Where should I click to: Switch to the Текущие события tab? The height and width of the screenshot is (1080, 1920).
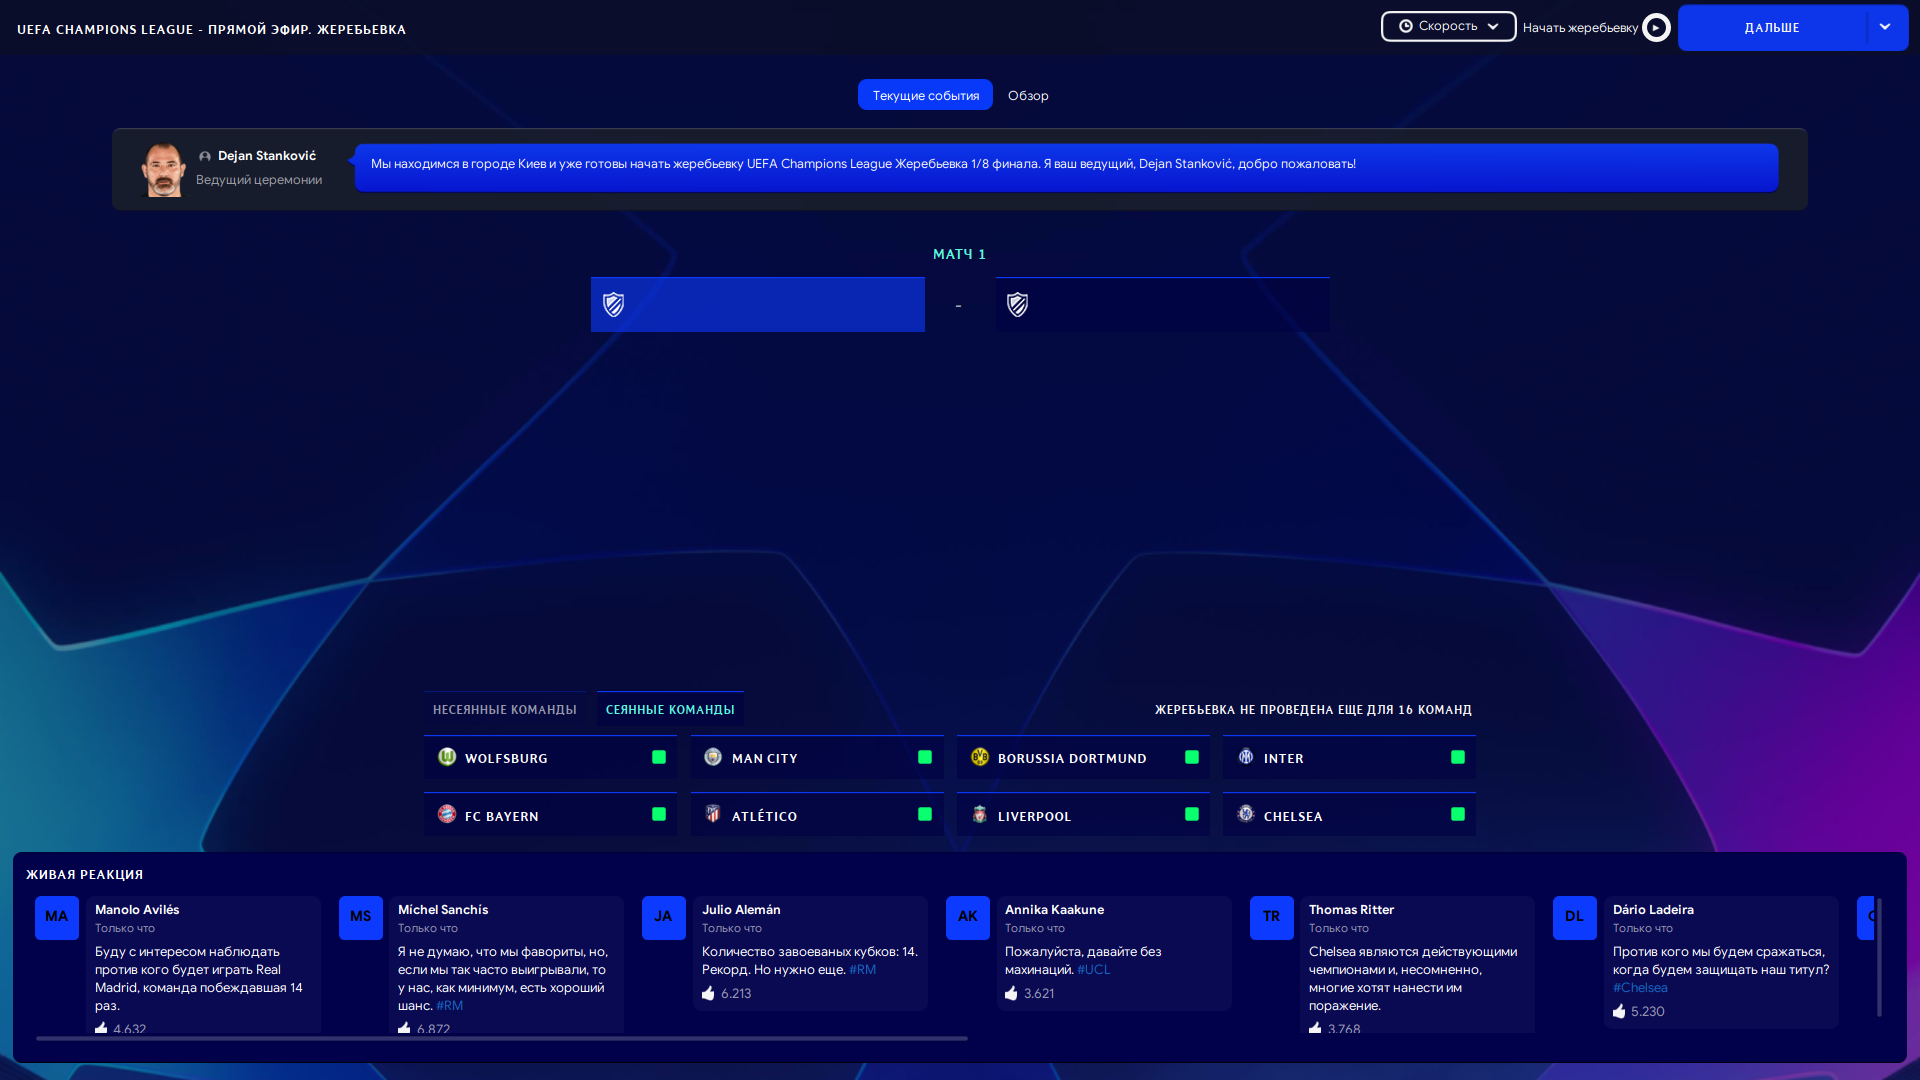[x=925, y=95]
